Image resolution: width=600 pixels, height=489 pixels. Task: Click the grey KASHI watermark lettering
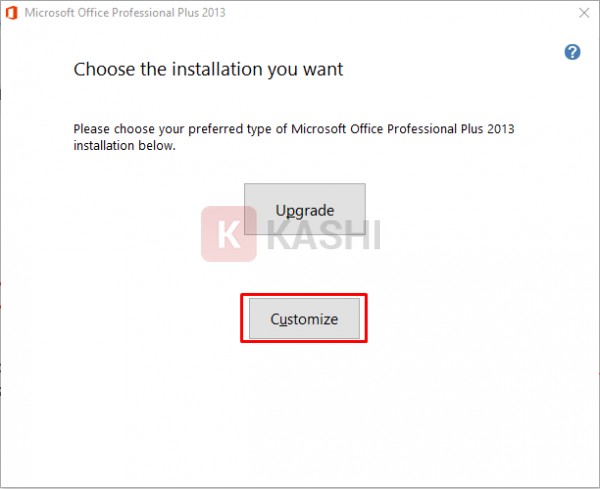tap(323, 235)
